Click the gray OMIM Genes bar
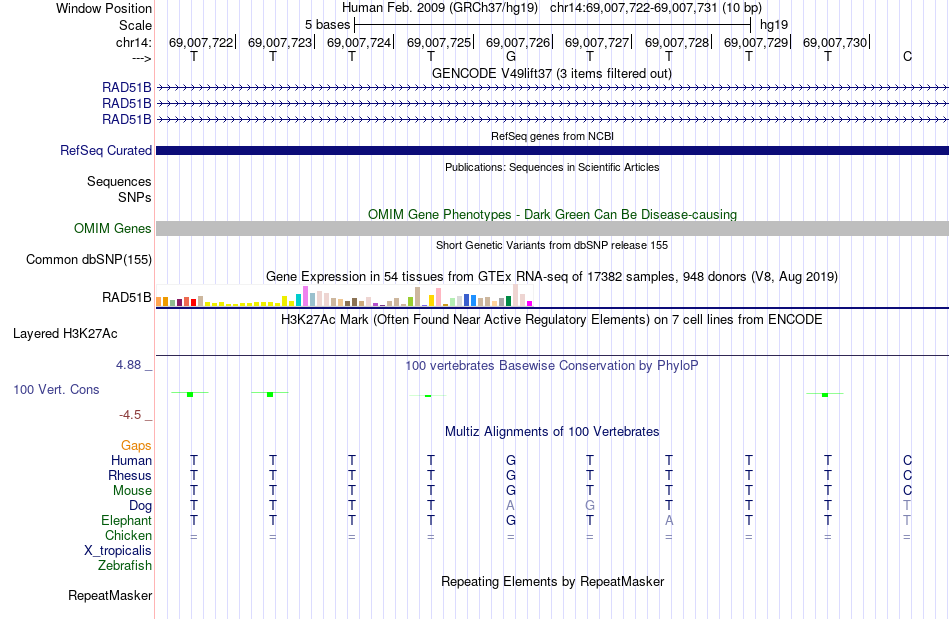This screenshot has width=950, height=619. click(552, 228)
